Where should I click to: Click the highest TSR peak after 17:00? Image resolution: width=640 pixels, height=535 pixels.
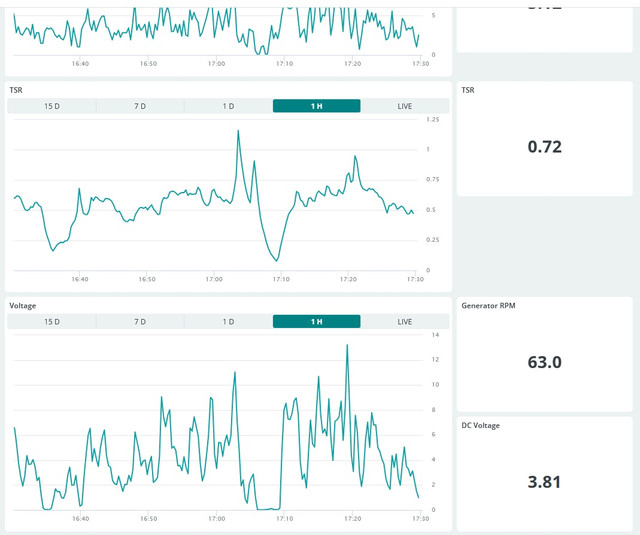pyautogui.click(x=238, y=131)
